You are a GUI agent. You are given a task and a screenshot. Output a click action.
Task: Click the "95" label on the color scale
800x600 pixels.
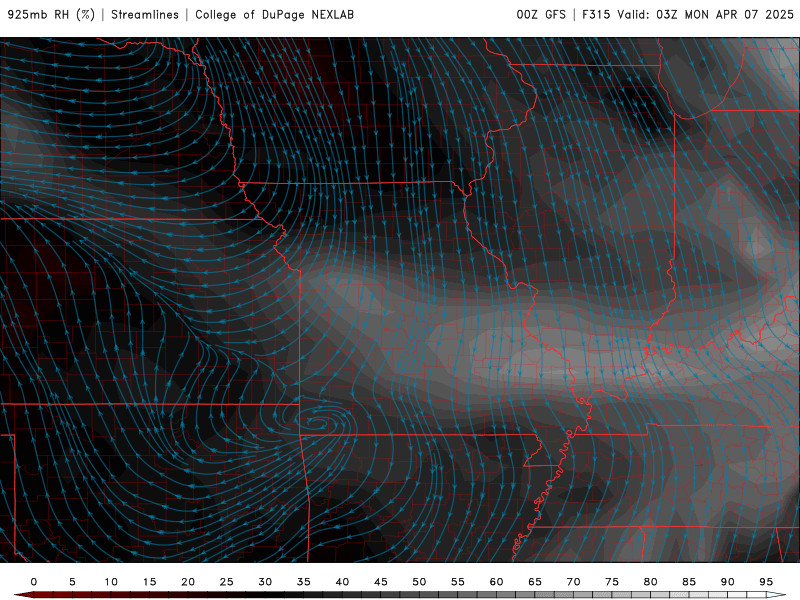766,582
